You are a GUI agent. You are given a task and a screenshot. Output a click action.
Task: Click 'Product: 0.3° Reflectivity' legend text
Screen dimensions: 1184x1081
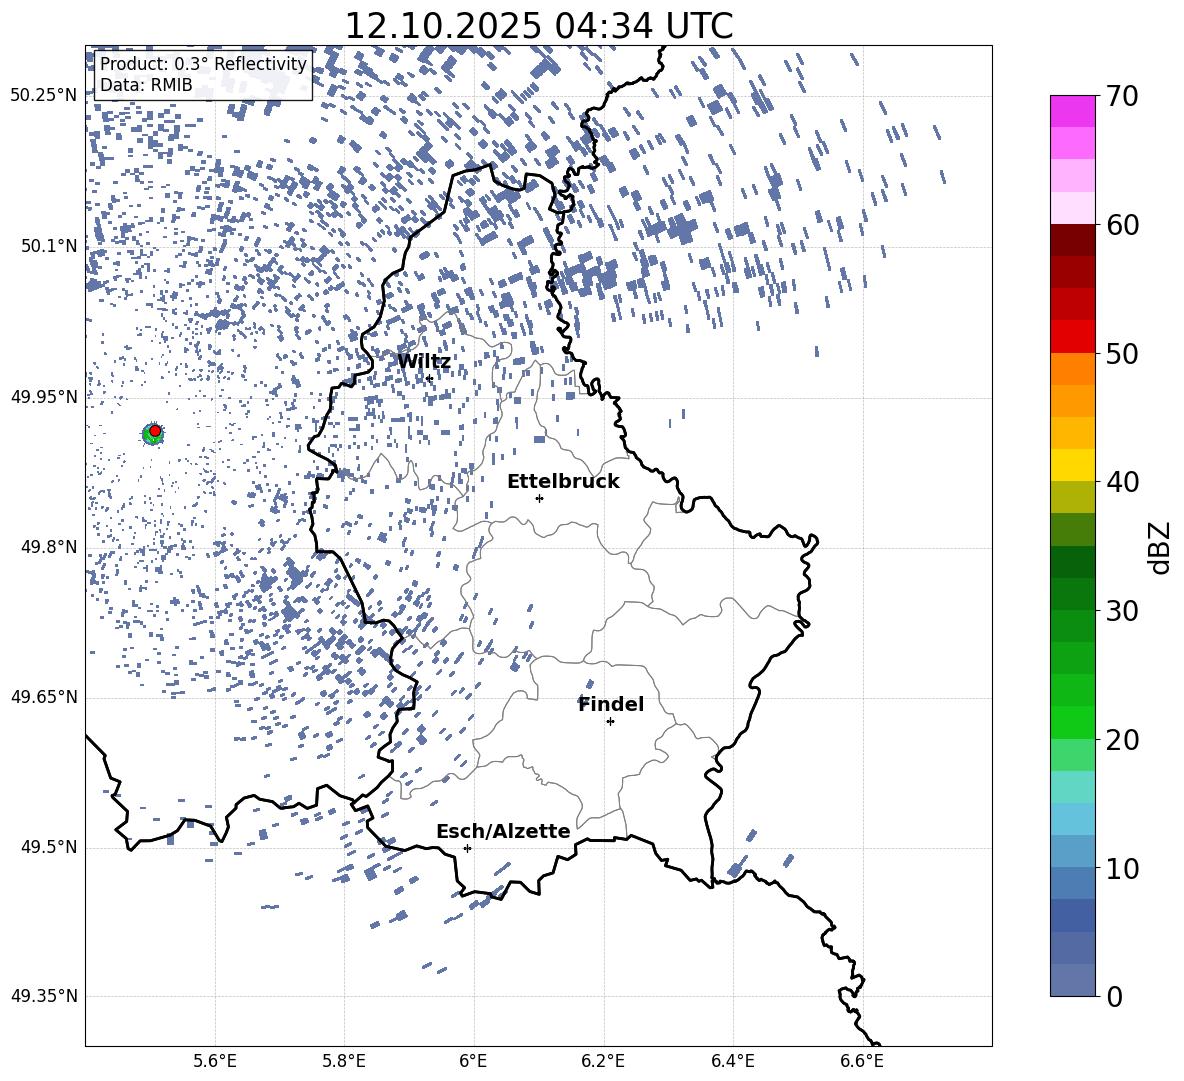click(x=203, y=64)
